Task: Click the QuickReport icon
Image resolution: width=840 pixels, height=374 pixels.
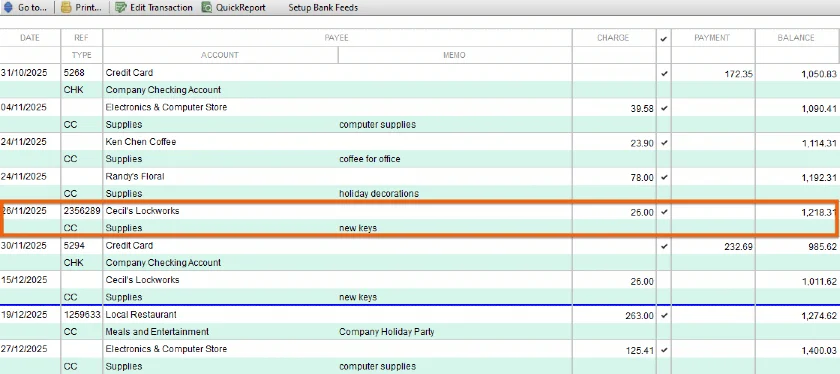Action: pos(207,8)
